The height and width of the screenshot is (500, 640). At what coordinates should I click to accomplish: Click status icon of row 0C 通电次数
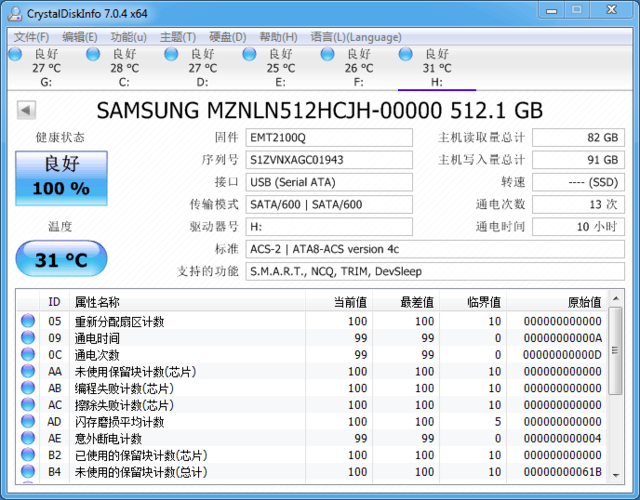coord(28,354)
